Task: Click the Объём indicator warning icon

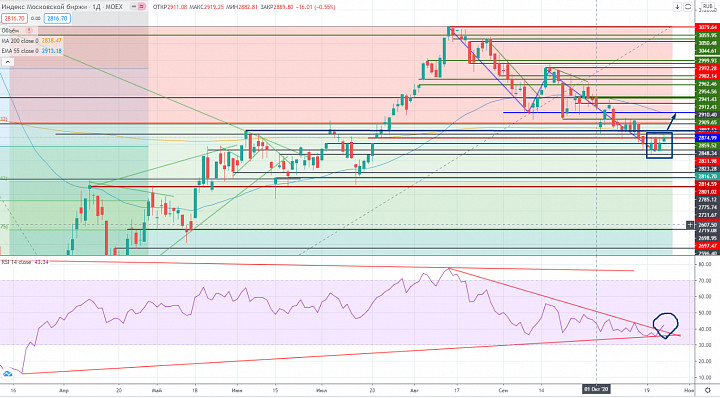Action: tap(29, 30)
